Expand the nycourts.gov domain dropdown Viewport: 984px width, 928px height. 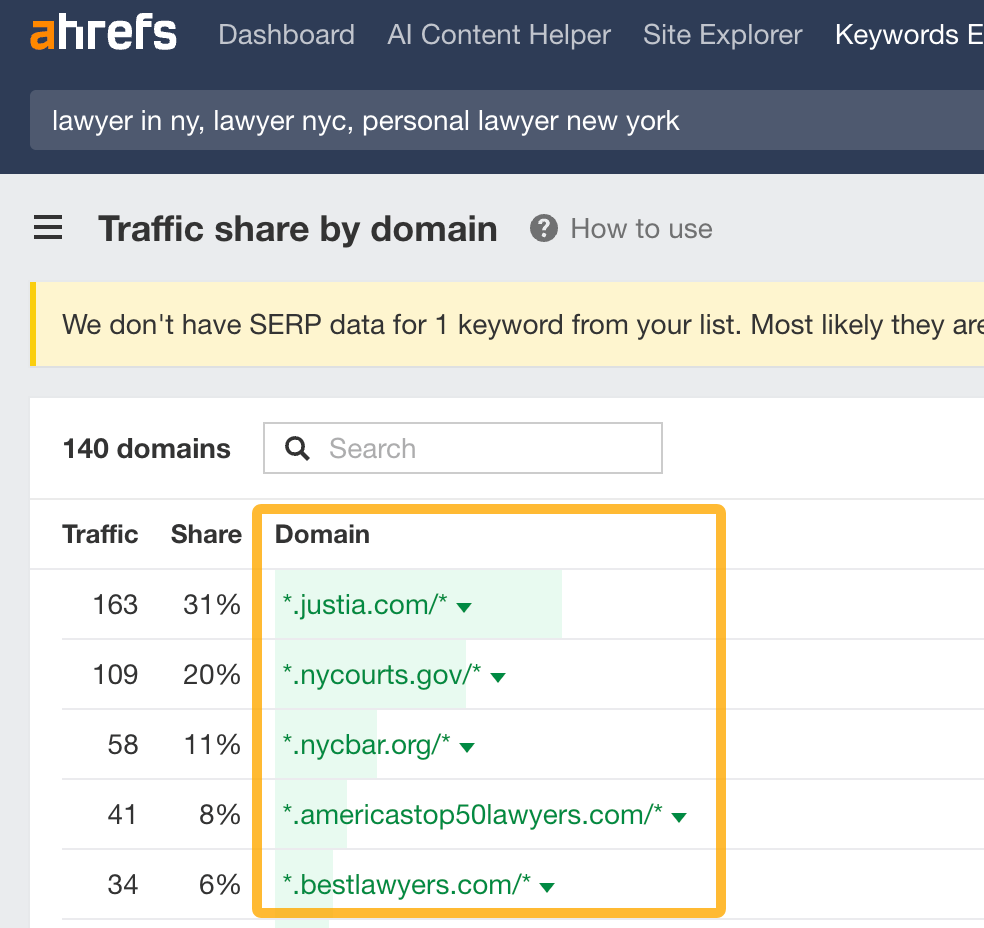coord(498,675)
